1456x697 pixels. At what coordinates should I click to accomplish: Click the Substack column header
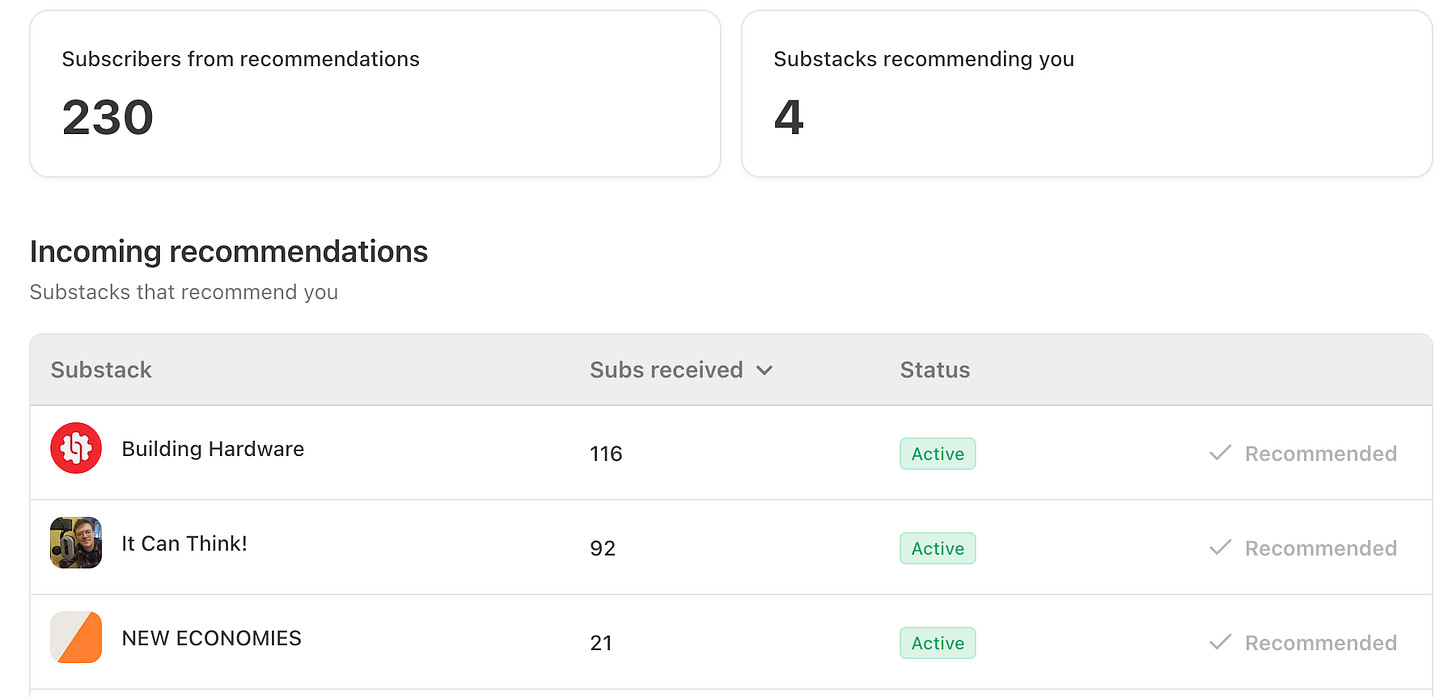101,370
